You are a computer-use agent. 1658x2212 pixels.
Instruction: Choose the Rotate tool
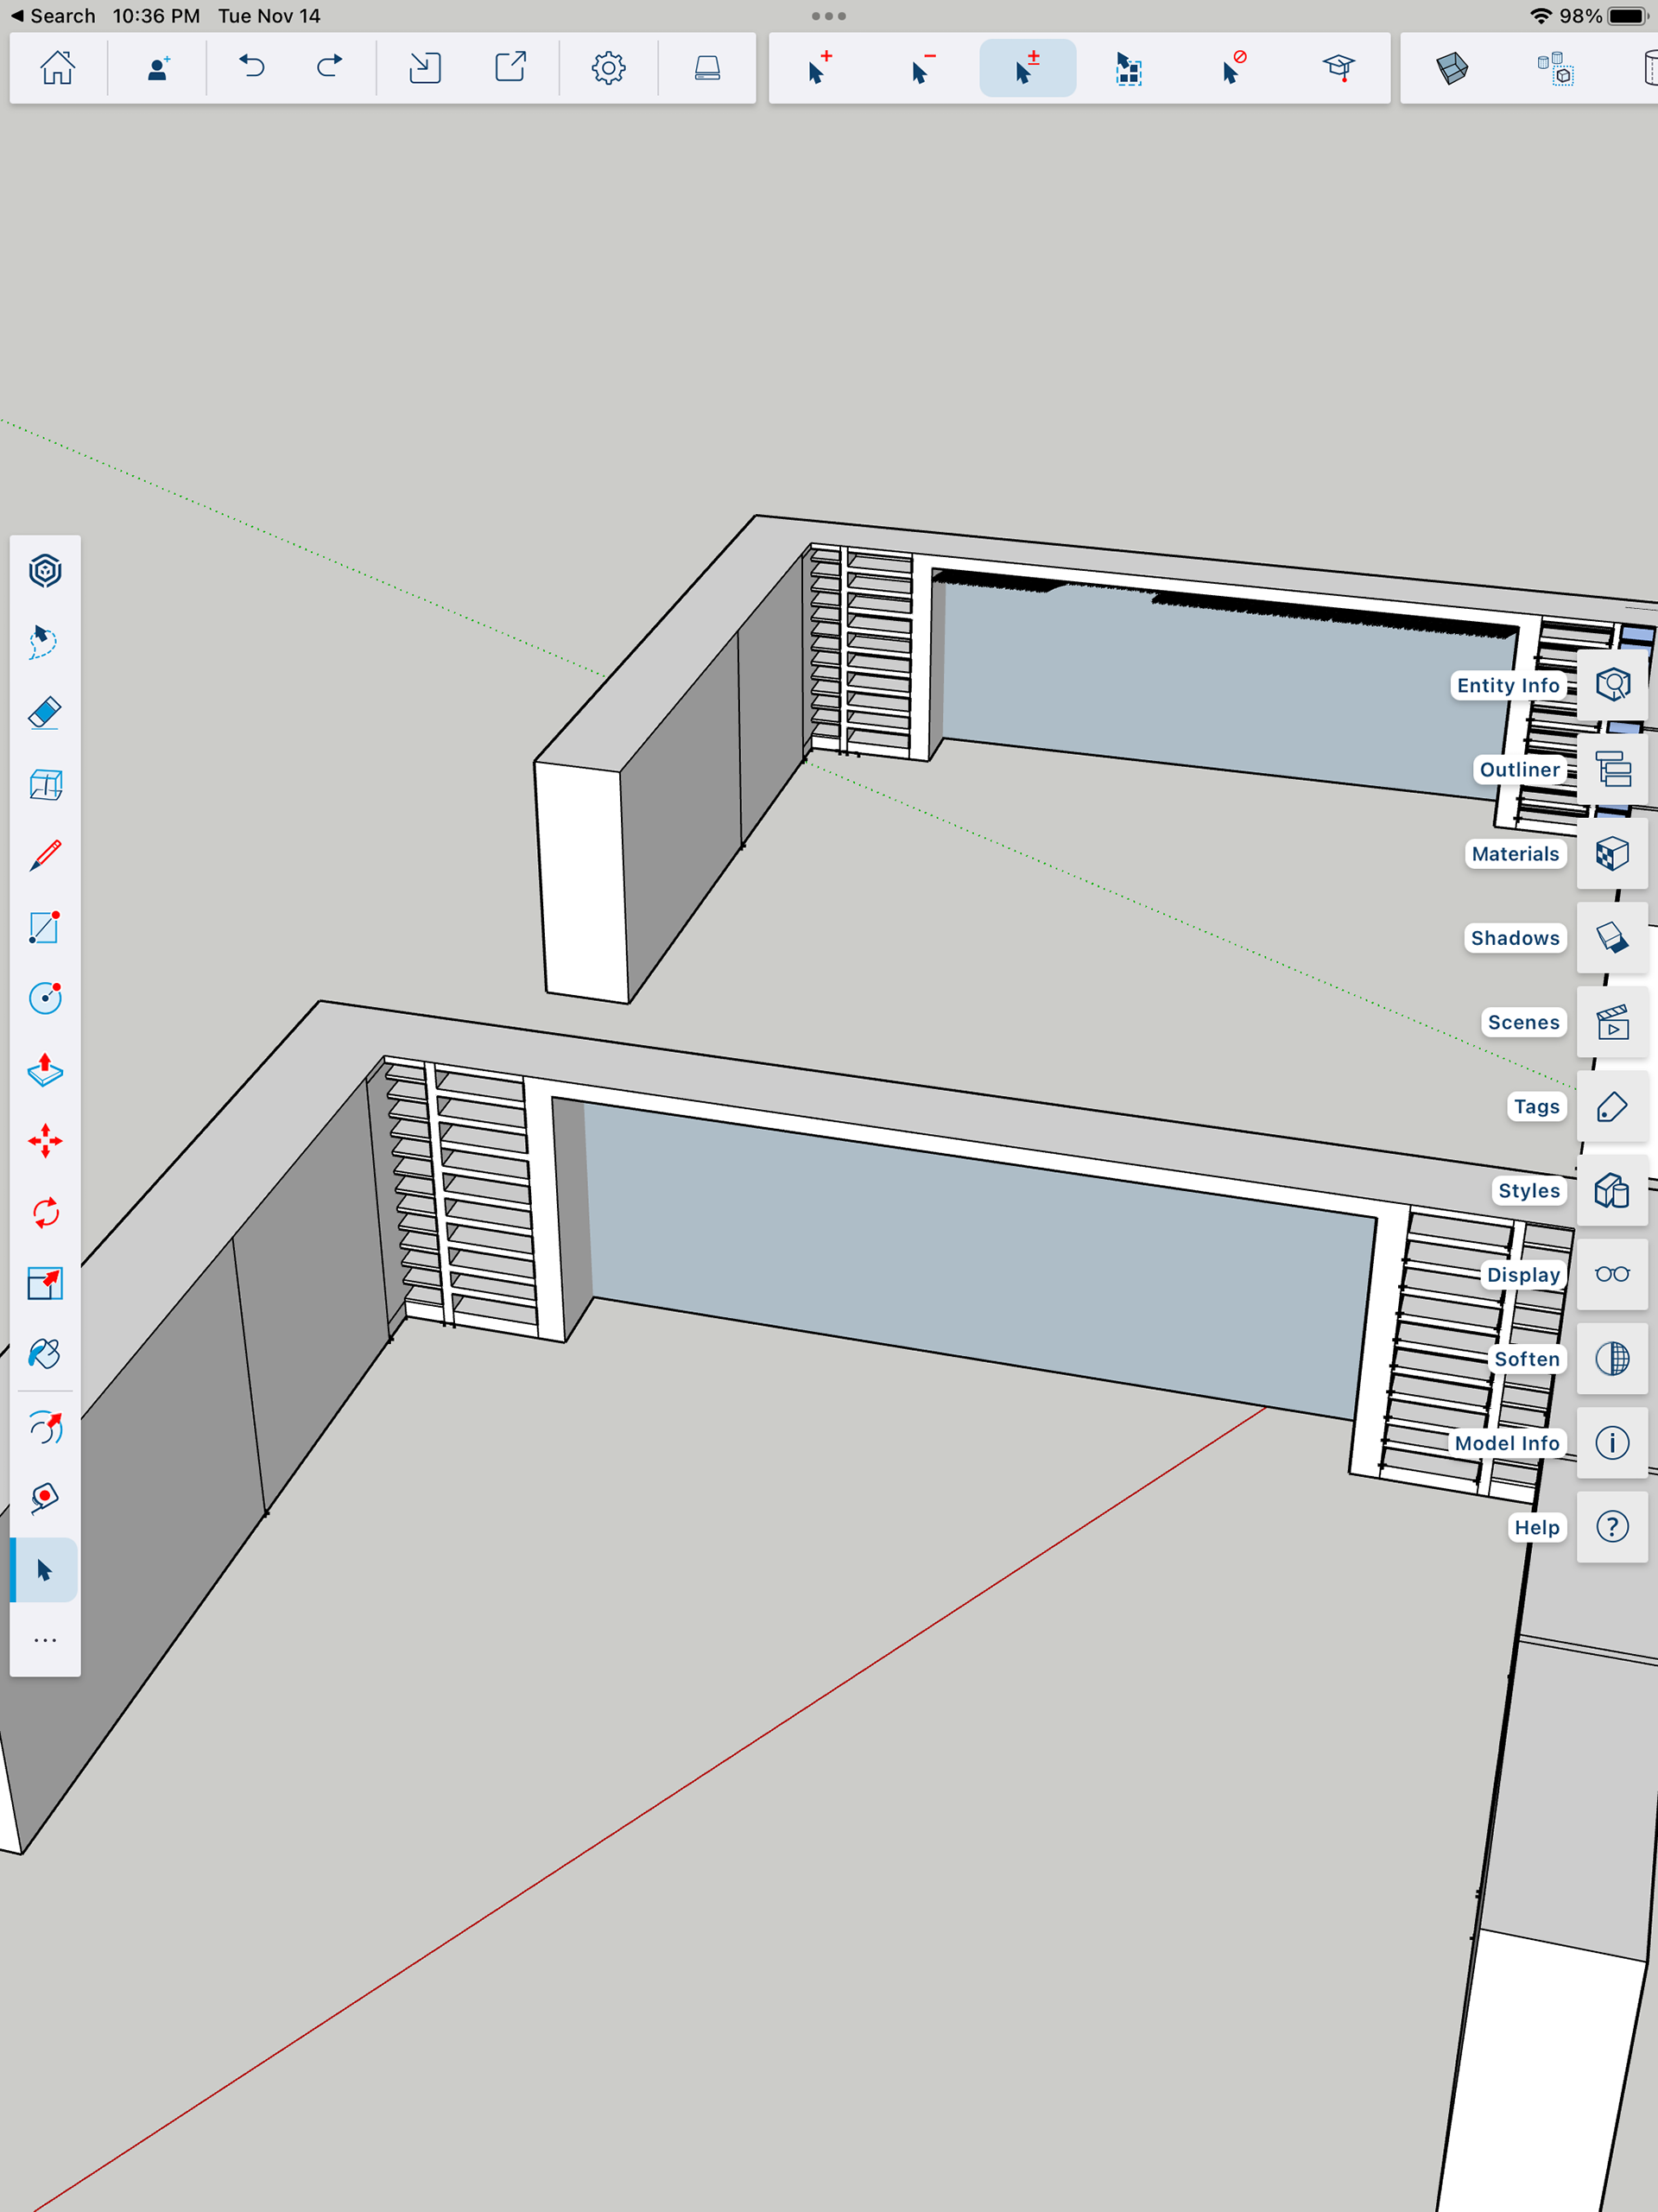(x=45, y=1213)
